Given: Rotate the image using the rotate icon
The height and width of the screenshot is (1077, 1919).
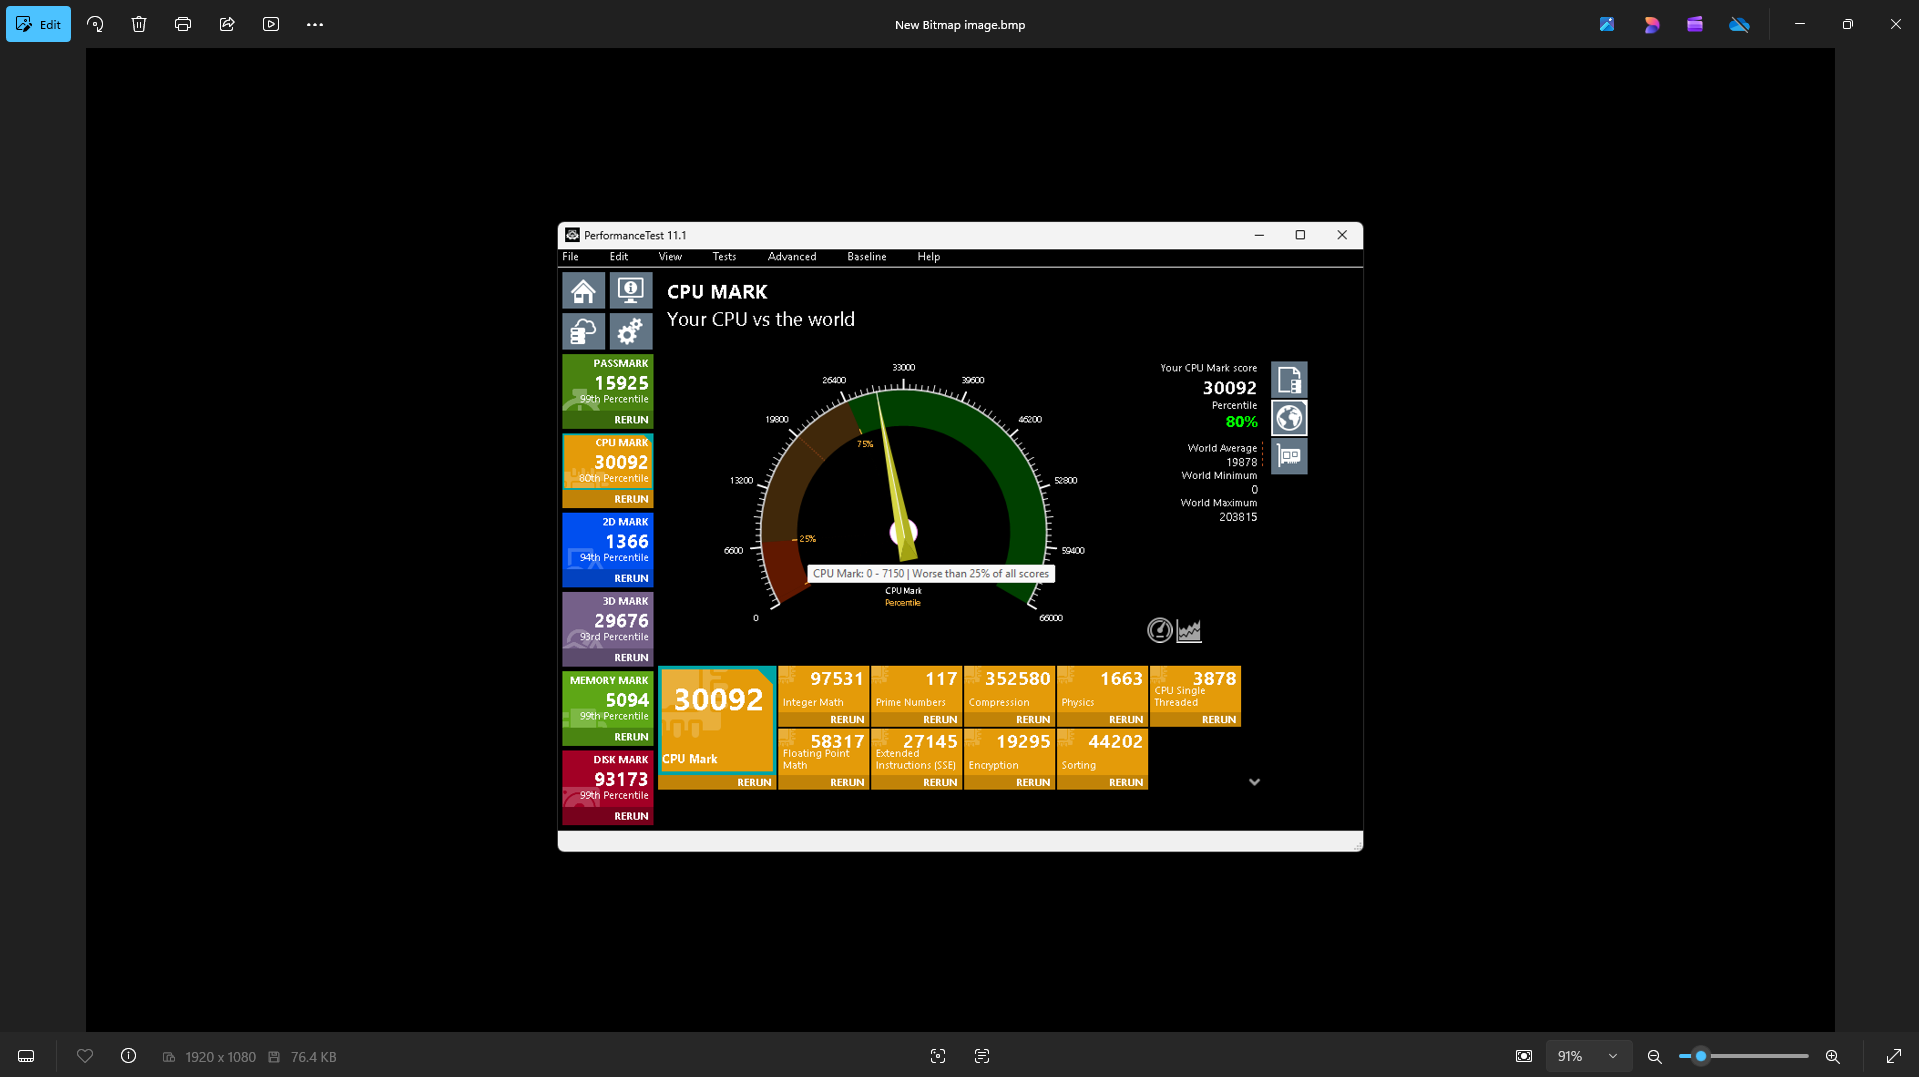Looking at the screenshot, I should [95, 24].
